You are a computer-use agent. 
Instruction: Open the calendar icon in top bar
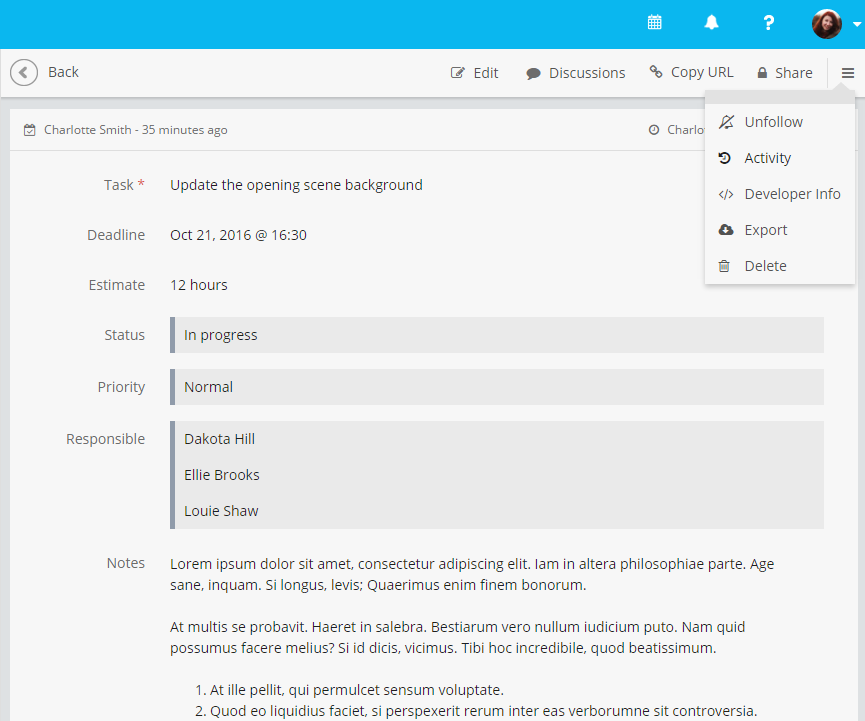[x=655, y=23]
